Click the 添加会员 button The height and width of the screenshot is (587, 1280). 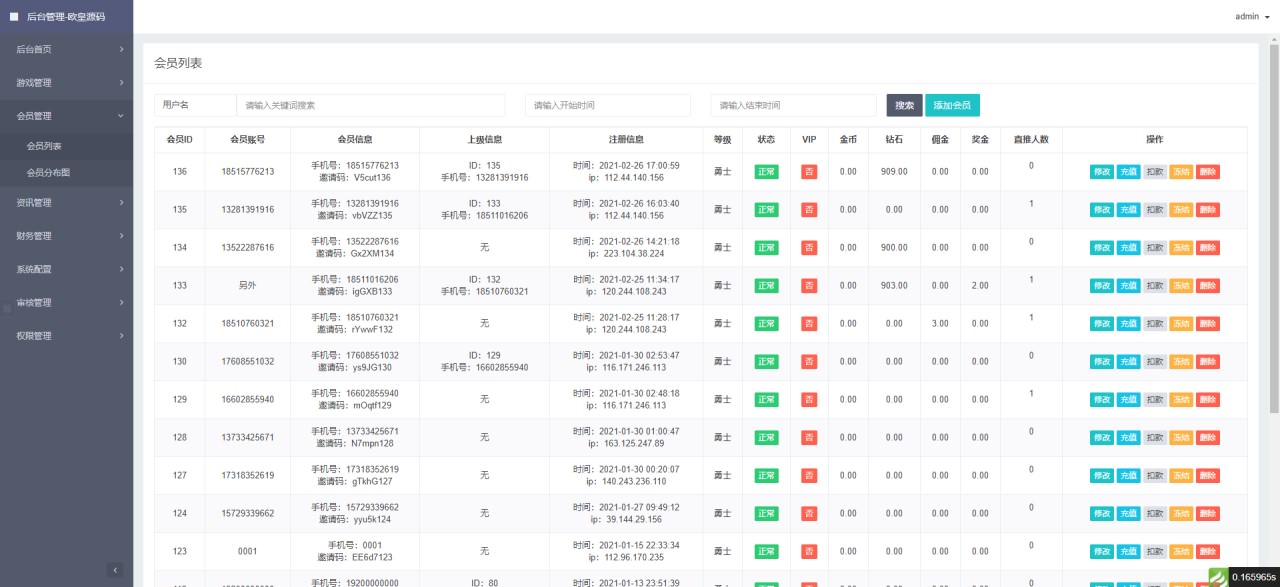tap(951, 105)
